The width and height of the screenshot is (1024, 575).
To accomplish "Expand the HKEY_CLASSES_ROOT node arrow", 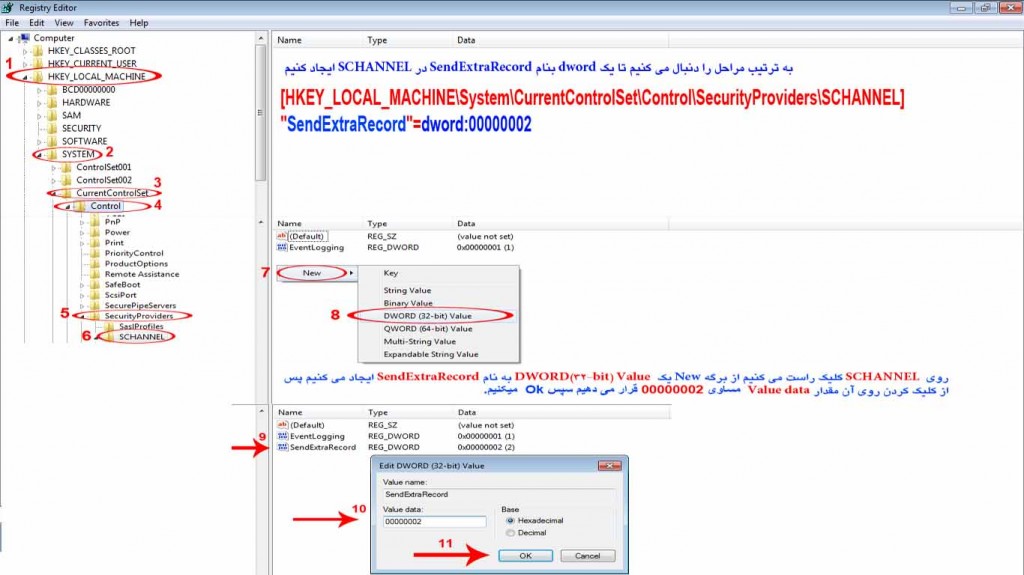I will tap(25, 51).
